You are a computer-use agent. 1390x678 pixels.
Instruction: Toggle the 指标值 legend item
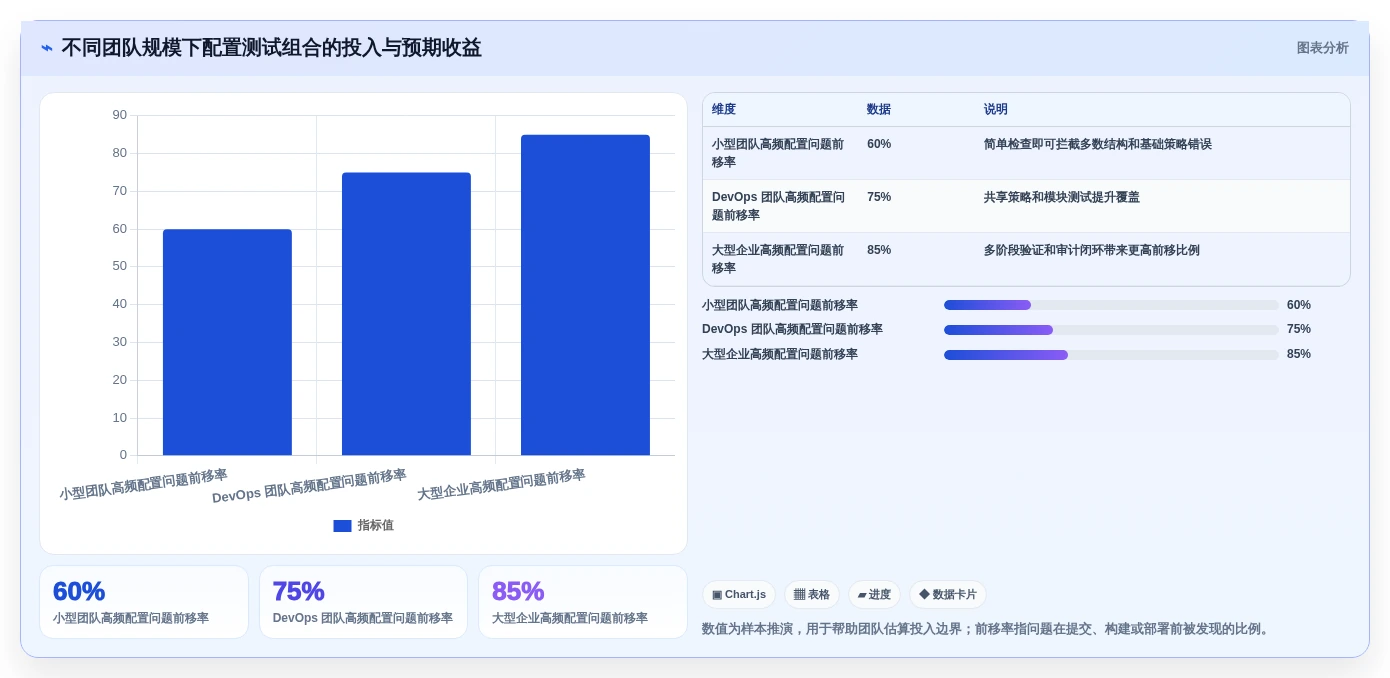(x=363, y=525)
